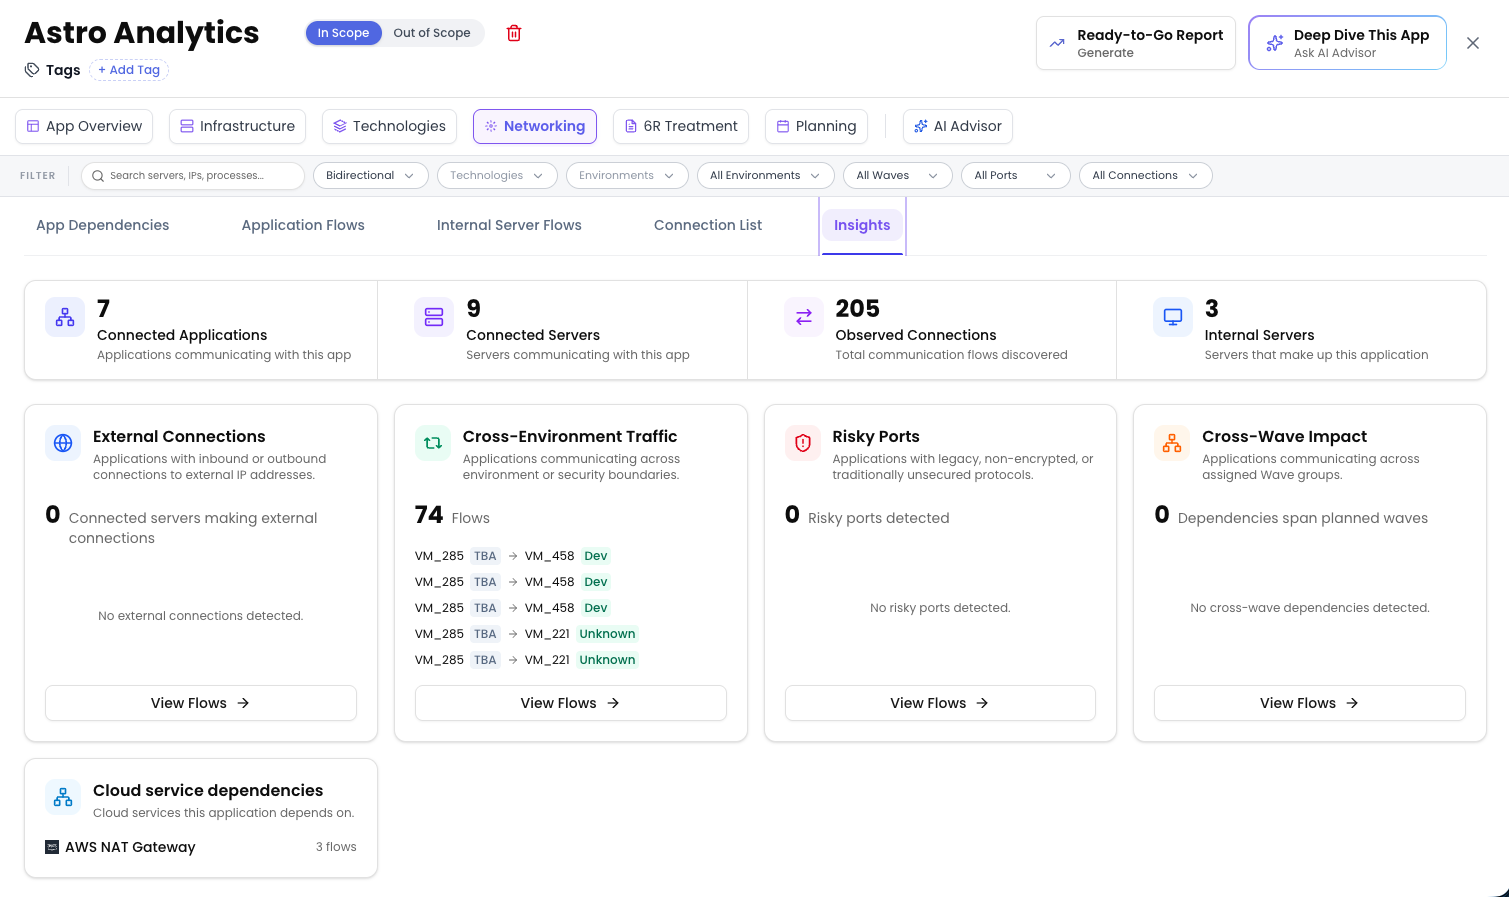
Task: Click the Cloud service dependencies icon
Action: point(63,797)
